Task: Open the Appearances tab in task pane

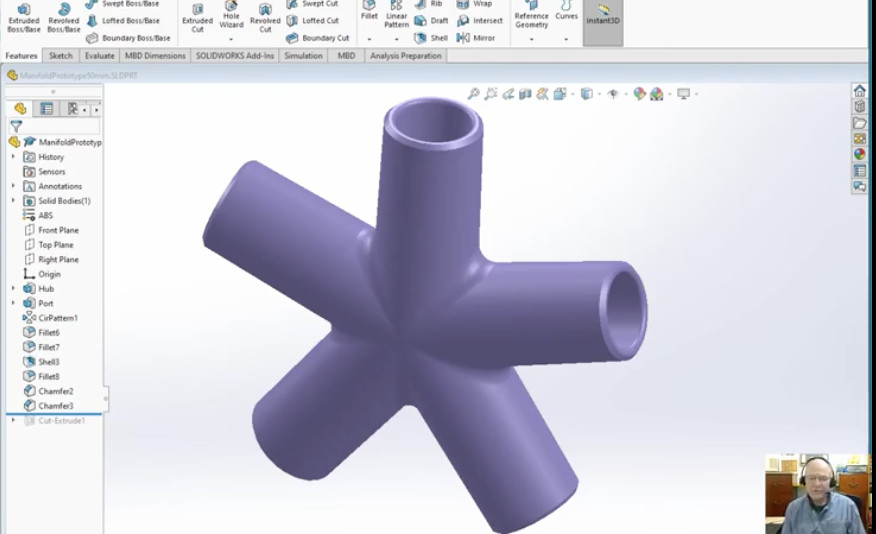Action: point(859,154)
